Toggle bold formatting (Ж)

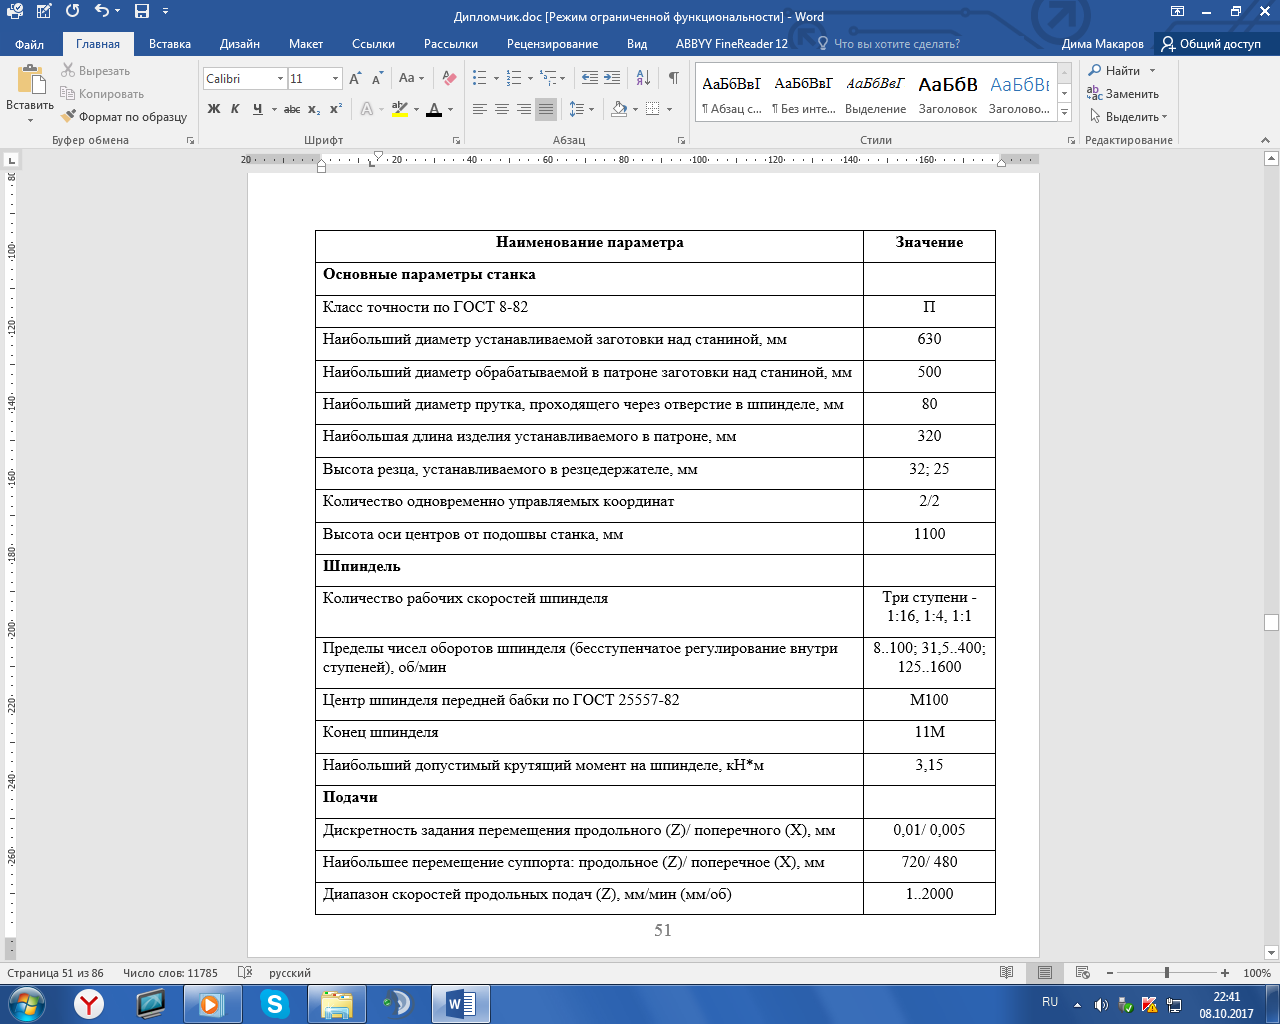point(214,109)
